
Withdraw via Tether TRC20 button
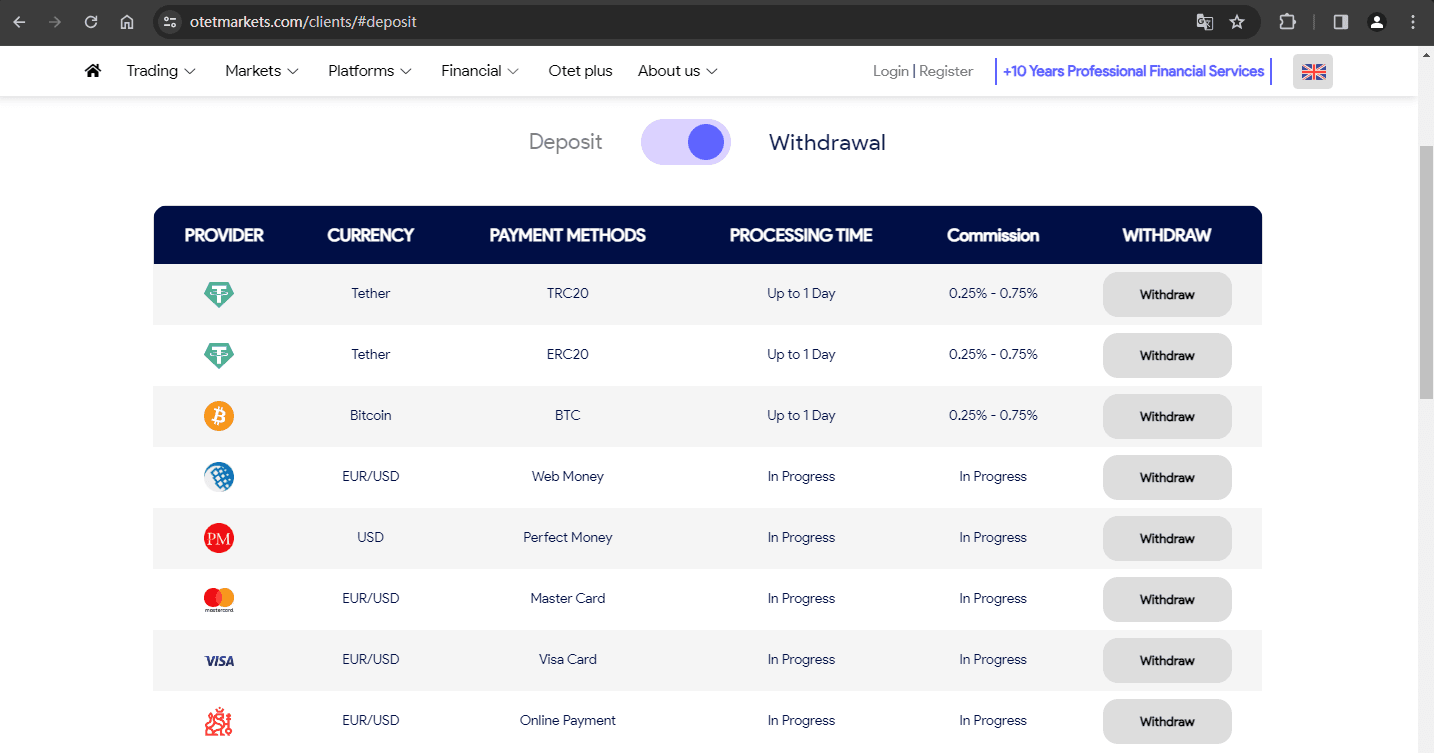1167,295
